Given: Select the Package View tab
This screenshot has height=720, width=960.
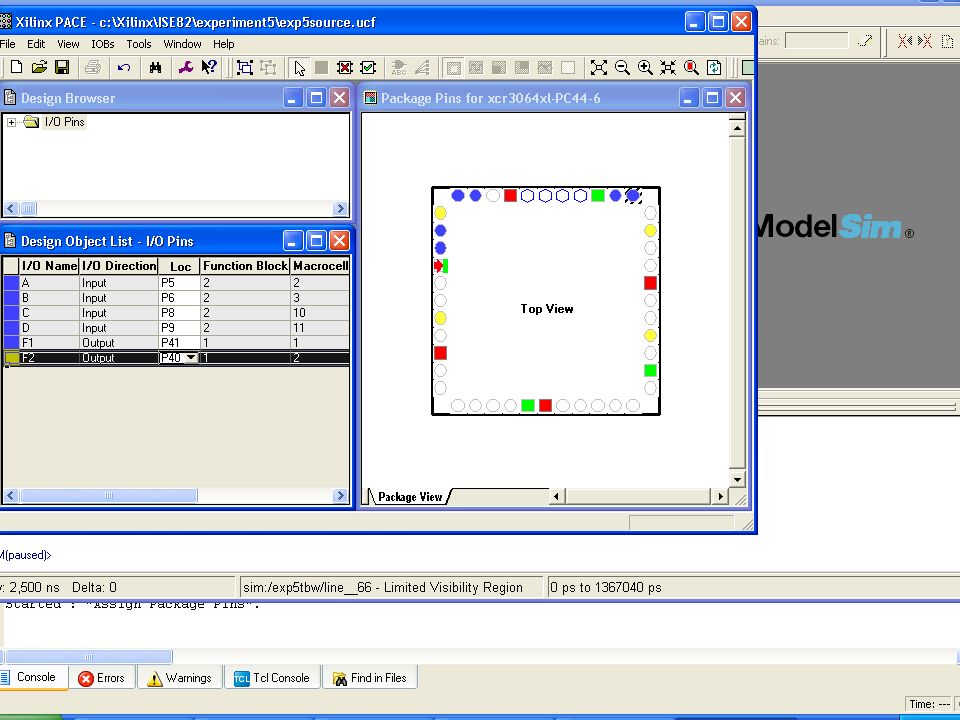Looking at the screenshot, I should click(410, 497).
